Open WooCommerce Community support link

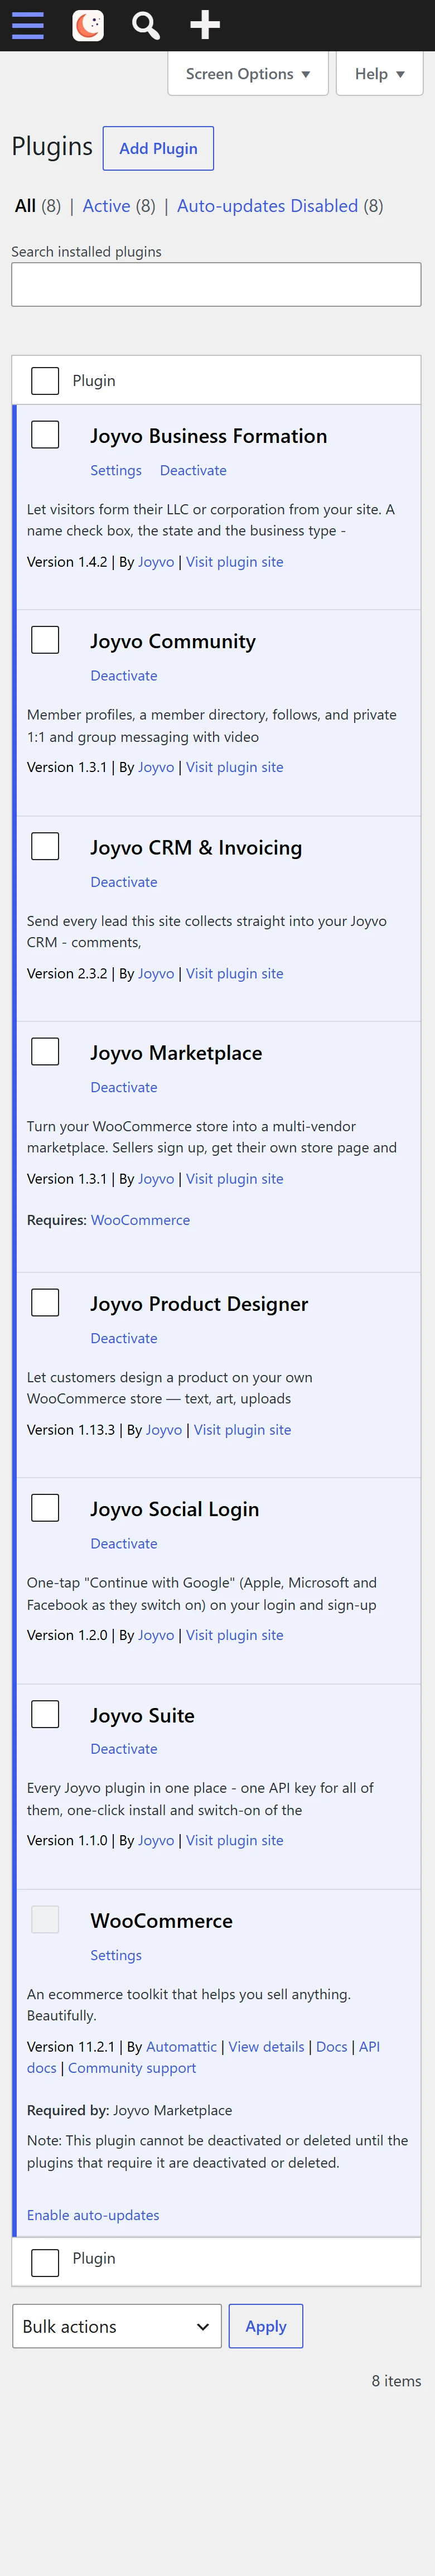tap(132, 2068)
